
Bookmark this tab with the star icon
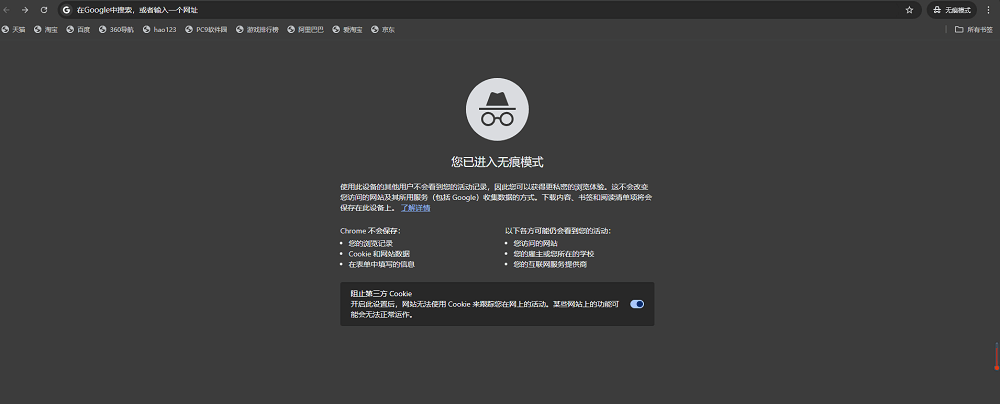point(909,10)
